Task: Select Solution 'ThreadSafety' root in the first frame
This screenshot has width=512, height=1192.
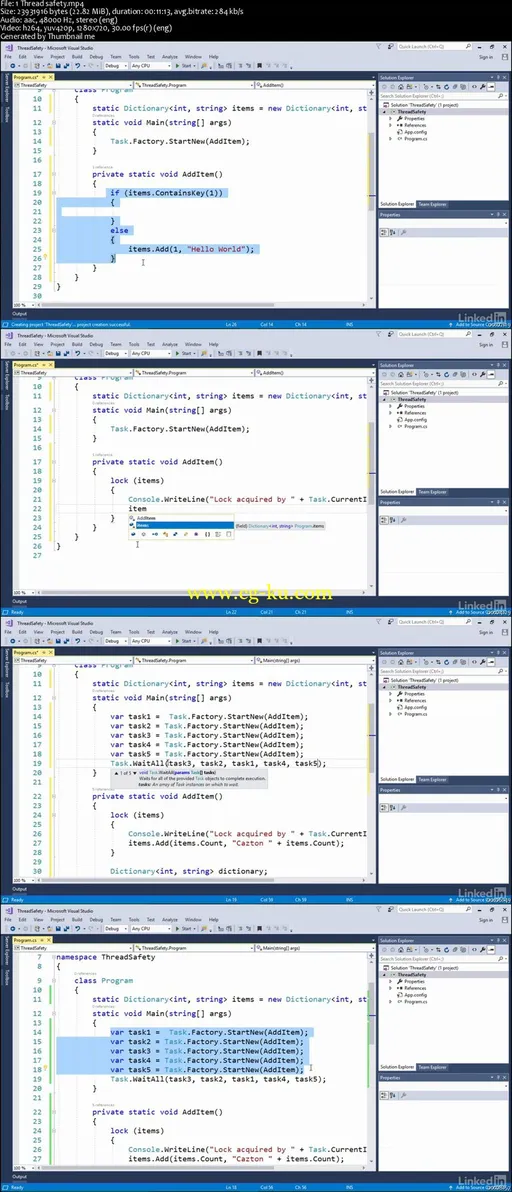Action: pos(422,105)
